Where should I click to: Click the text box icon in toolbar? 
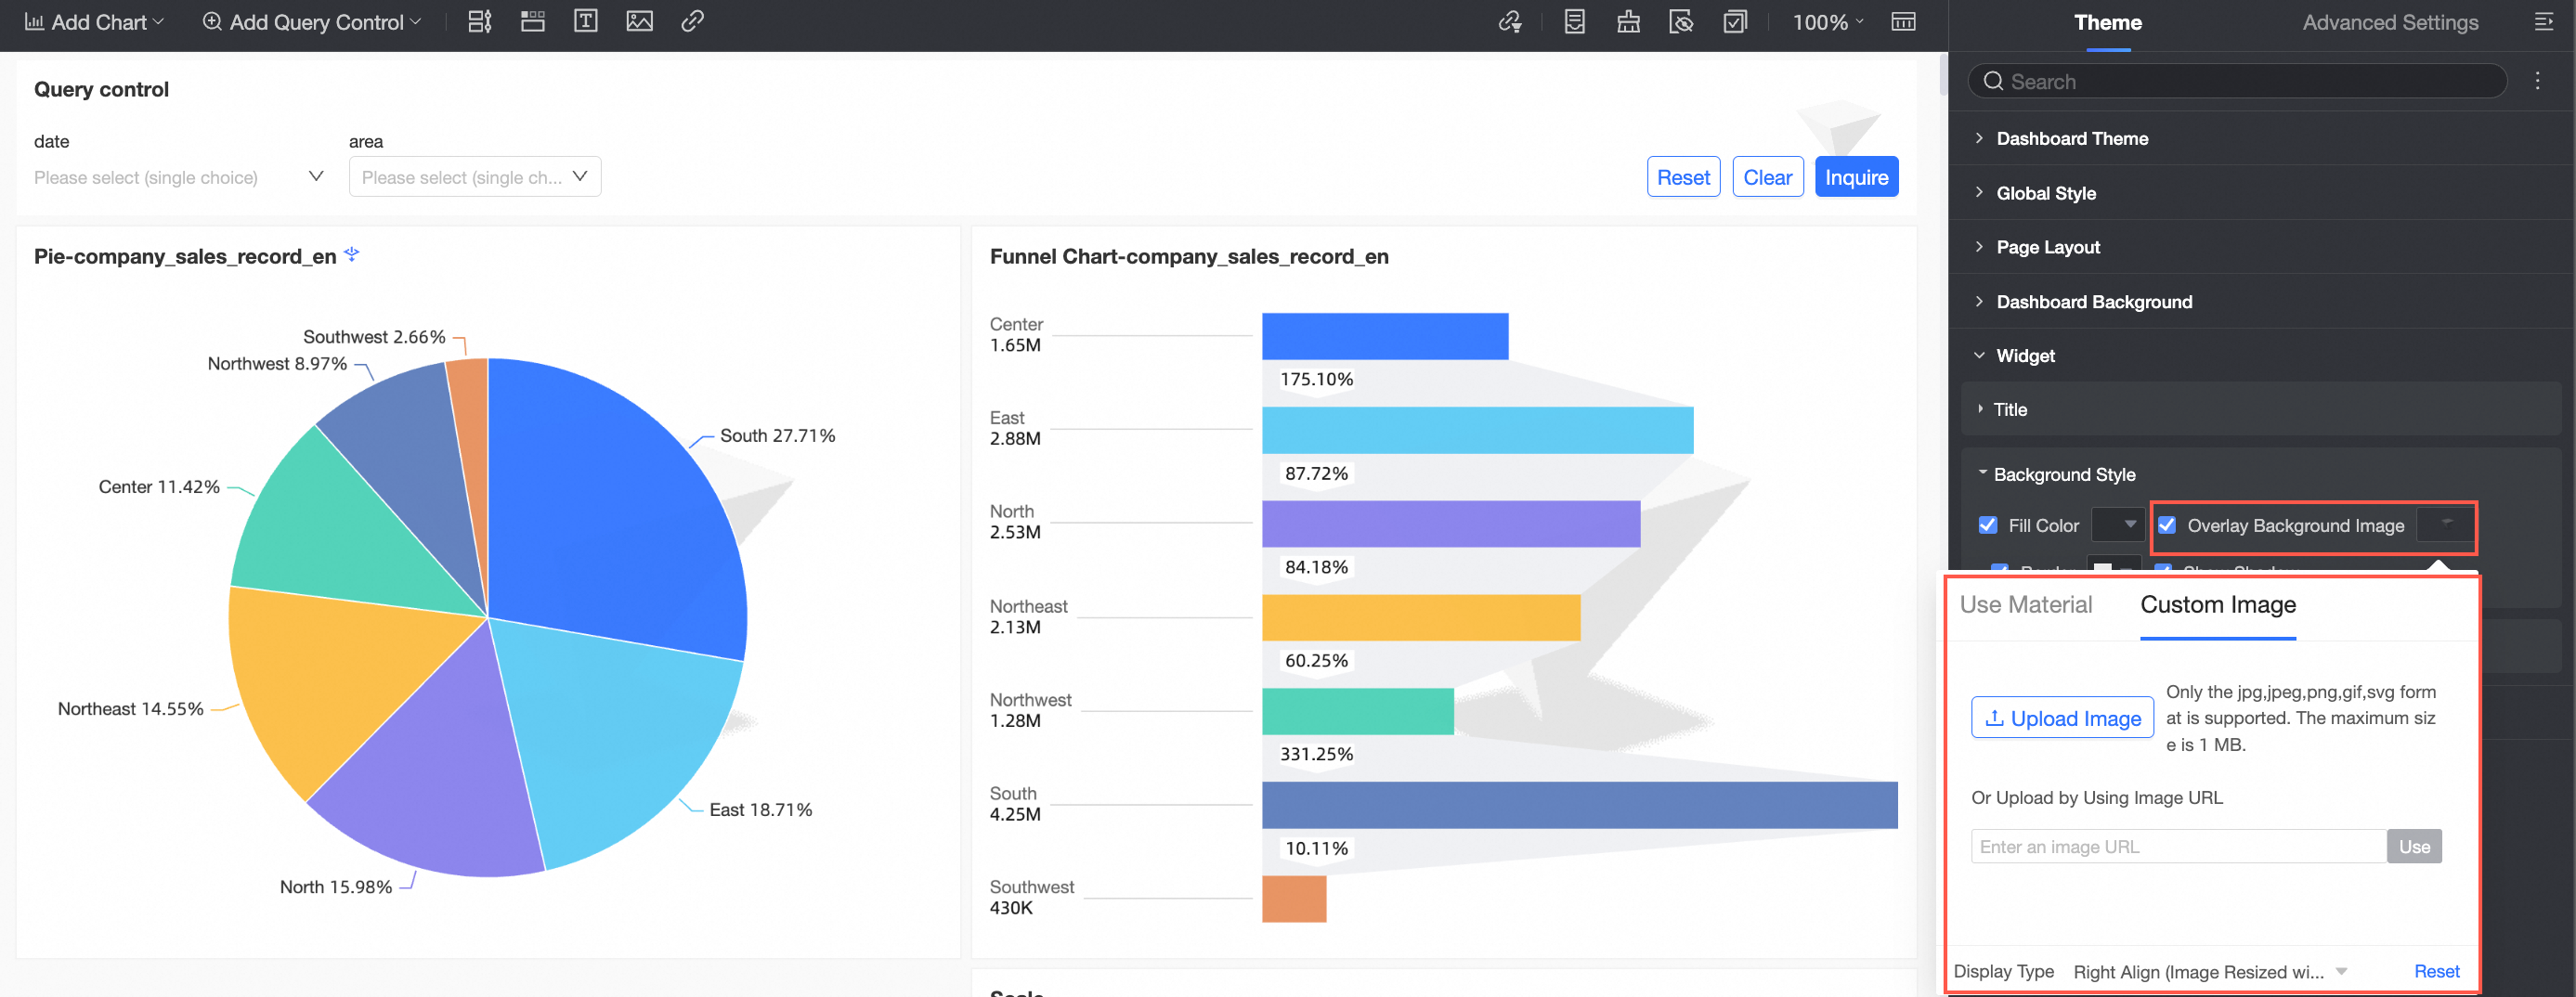(585, 21)
